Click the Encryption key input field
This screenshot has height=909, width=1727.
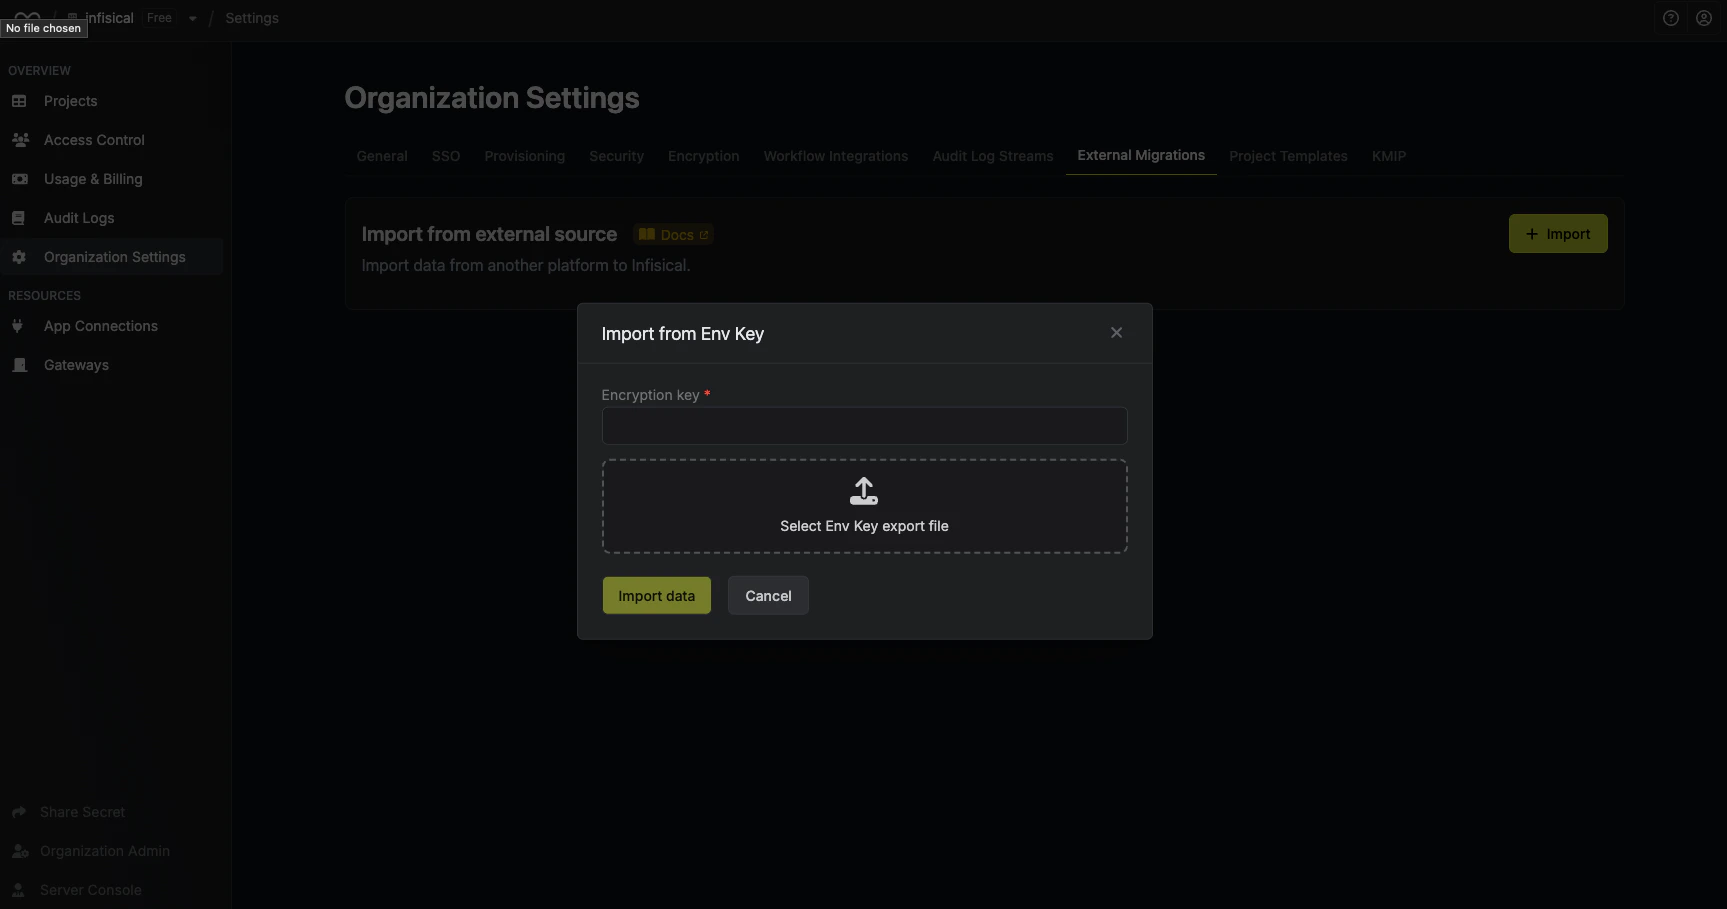pyautogui.click(x=864, y=426)
